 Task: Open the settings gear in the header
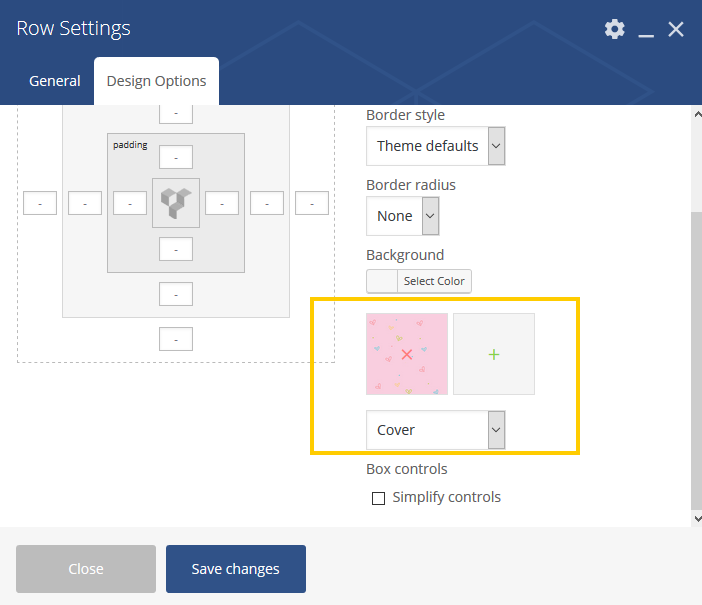pyautogui.click(x=614, y=29)
